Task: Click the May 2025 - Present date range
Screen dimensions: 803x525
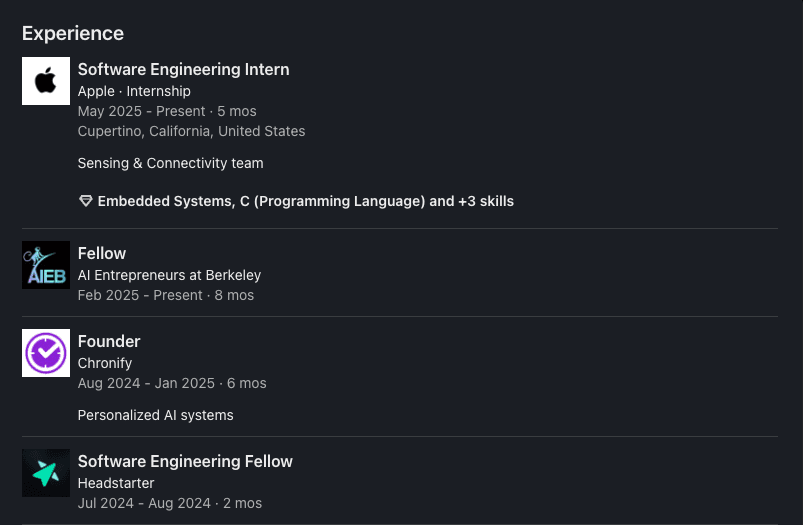Action: (141, 111)
